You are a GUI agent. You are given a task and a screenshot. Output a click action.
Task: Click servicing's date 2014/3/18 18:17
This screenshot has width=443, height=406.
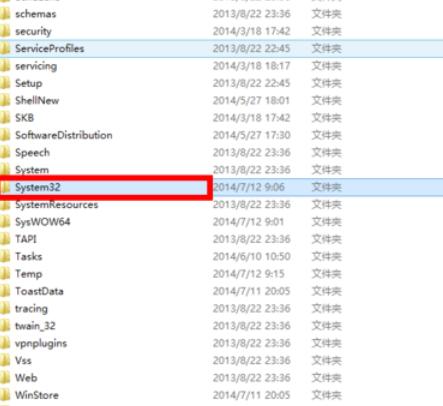251,66
